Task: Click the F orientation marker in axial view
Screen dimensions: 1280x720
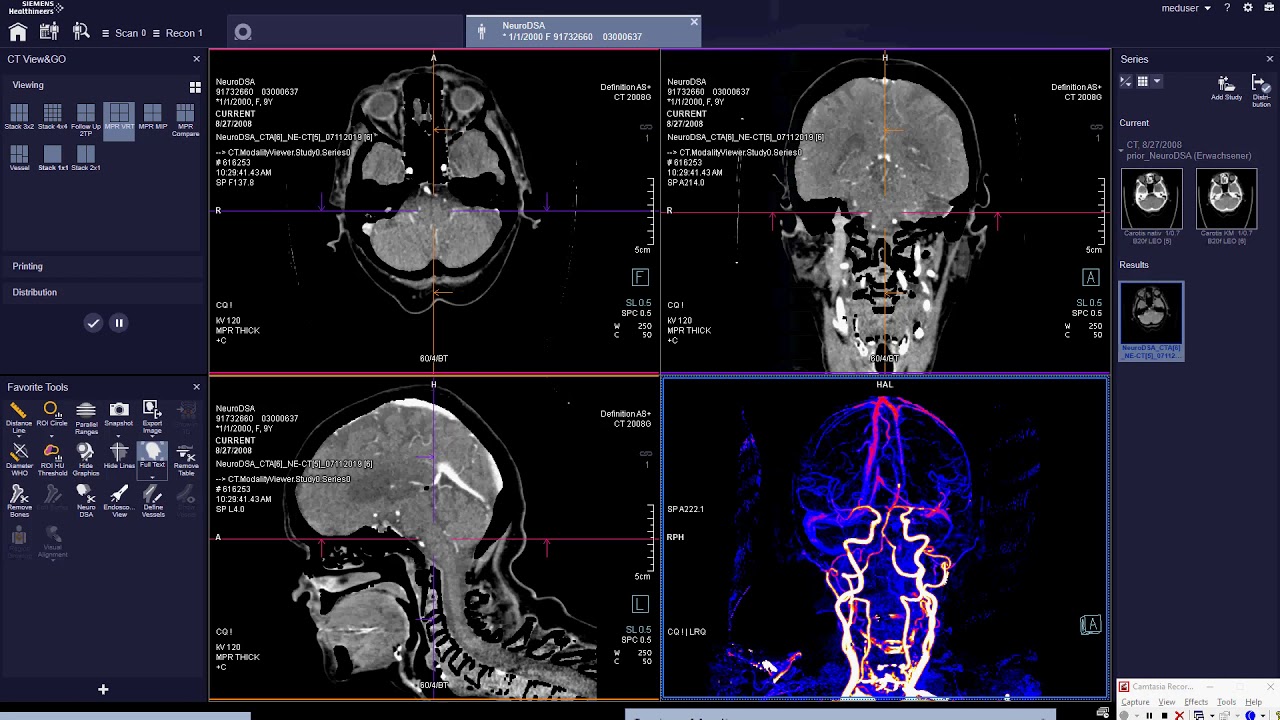Action: click(640, 277)
